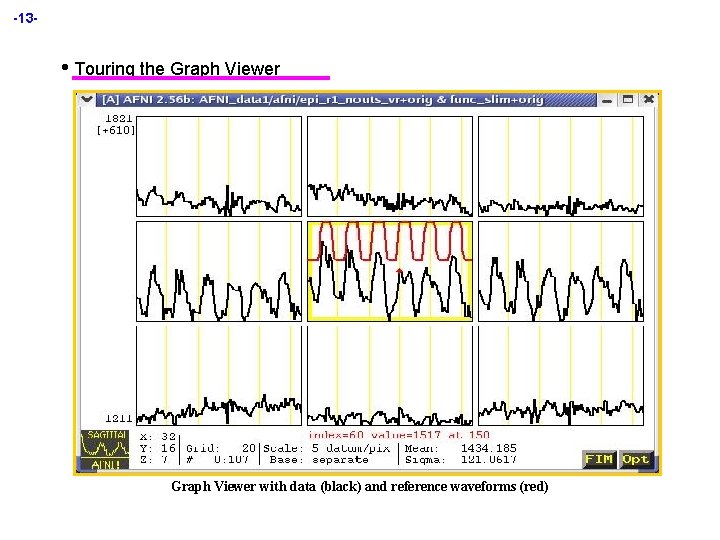Select the top-right voxel graph
The height and width of the screenshot is (540, 720).
coord(561,166)
